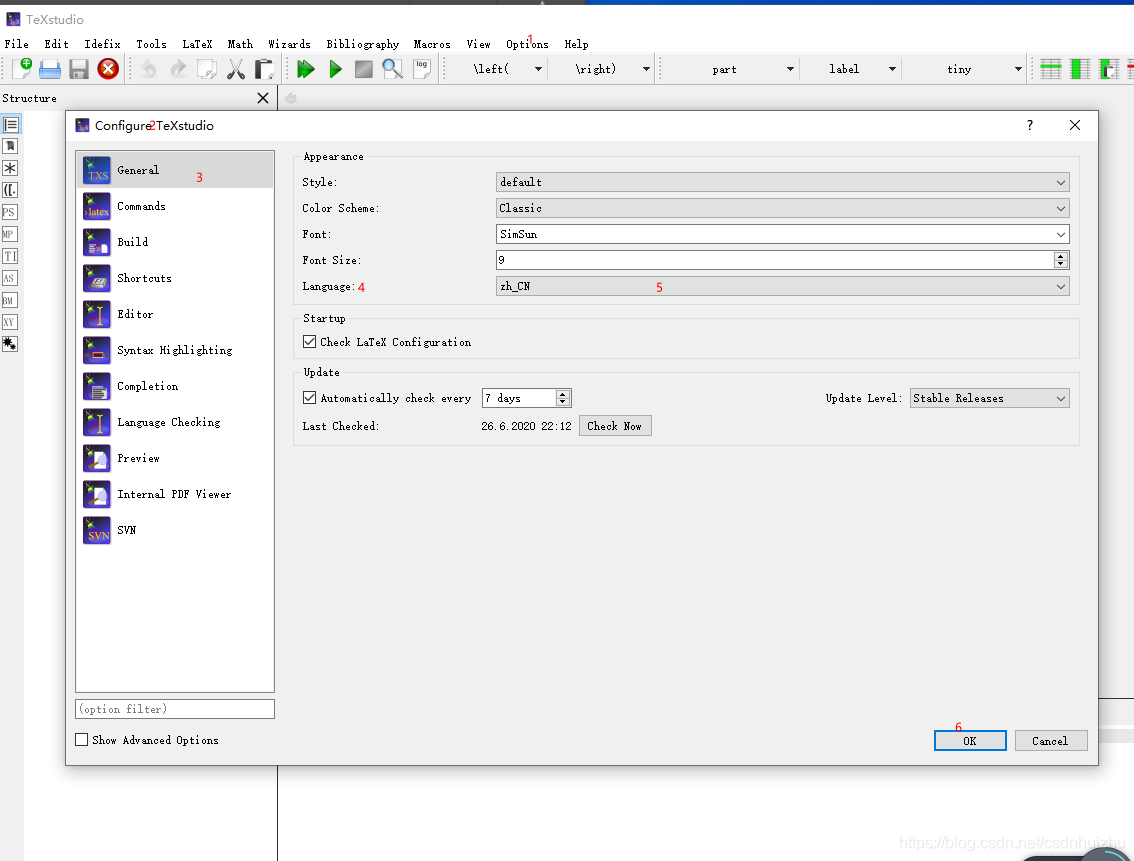Open the Update Level dropdown
The image size is (1134, 861).
[989, 398]
